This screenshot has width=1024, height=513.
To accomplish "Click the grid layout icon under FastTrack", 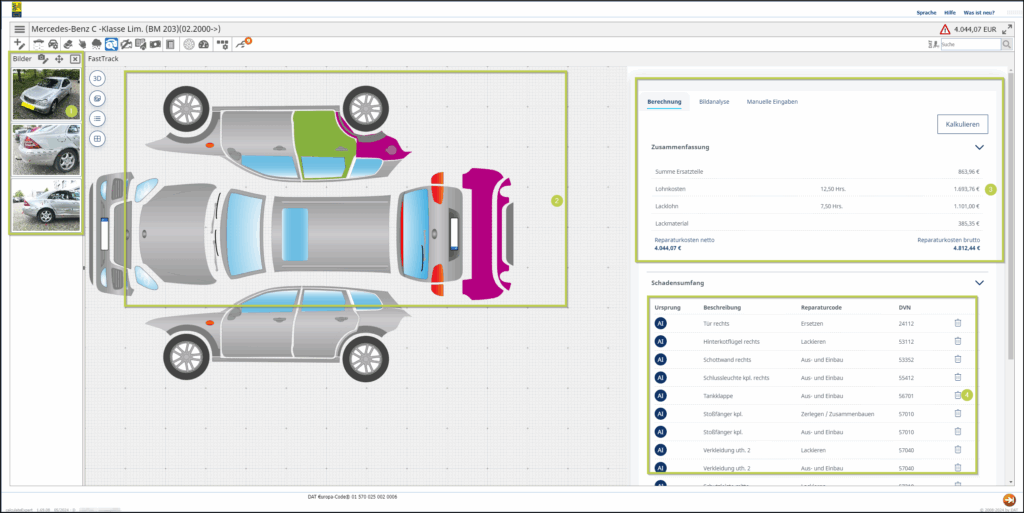I will pyautogui.click(x=97, y=138).
